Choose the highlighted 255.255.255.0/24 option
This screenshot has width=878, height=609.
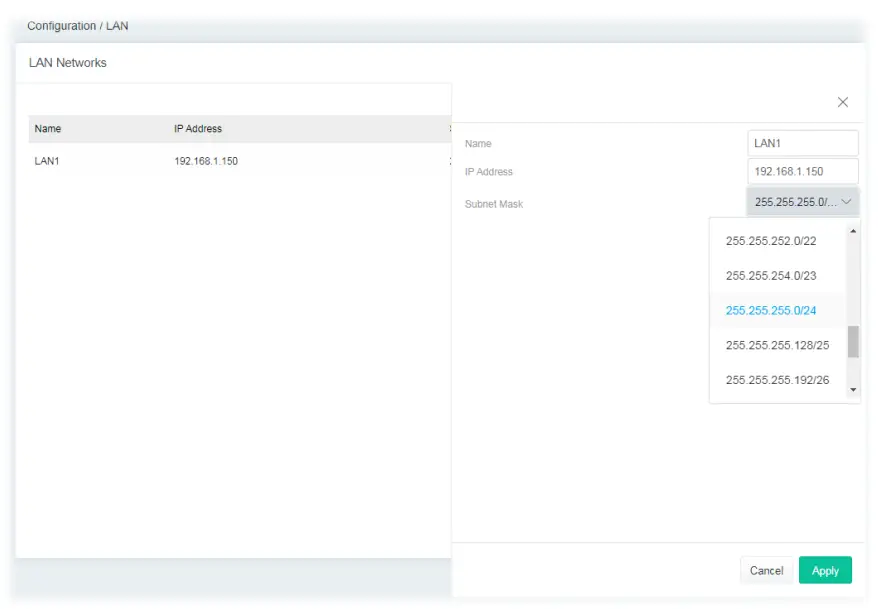pyautogui.click(x=777, y=310)
